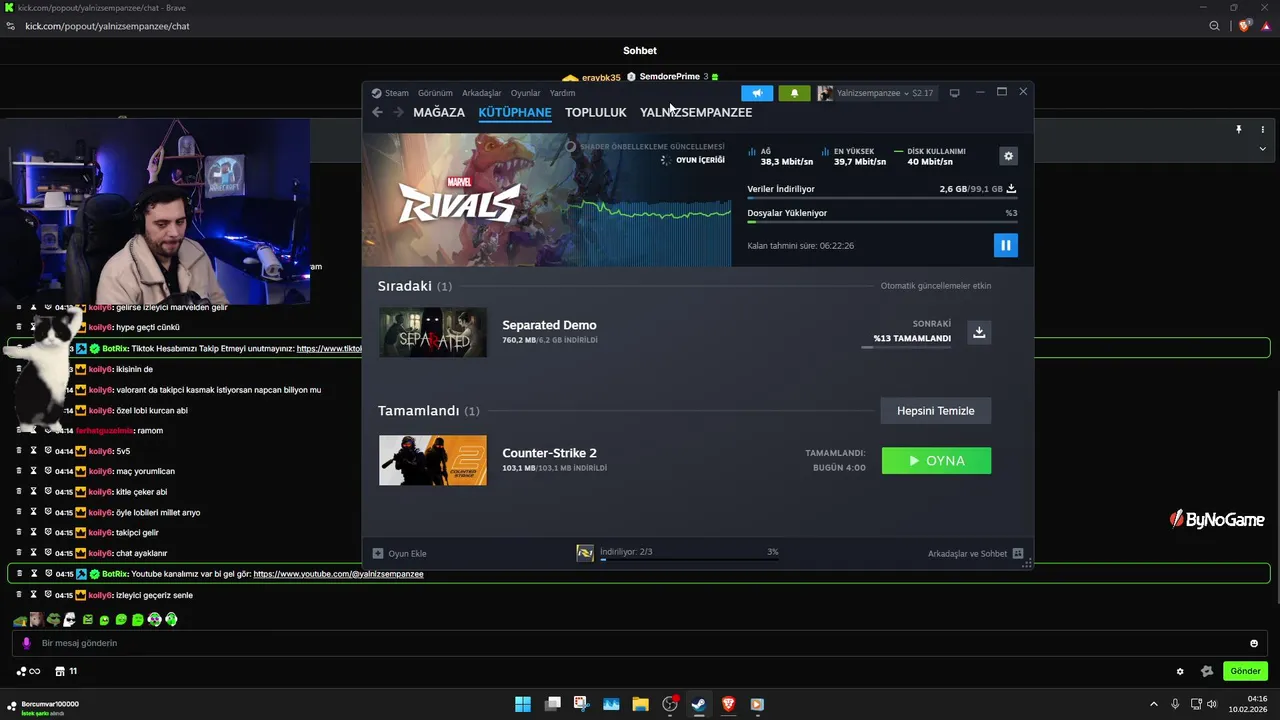The width and height of the screenshot is (1280, 720).
Task: Click Steam announcements megaphone button
Action: tap(757, 93)
